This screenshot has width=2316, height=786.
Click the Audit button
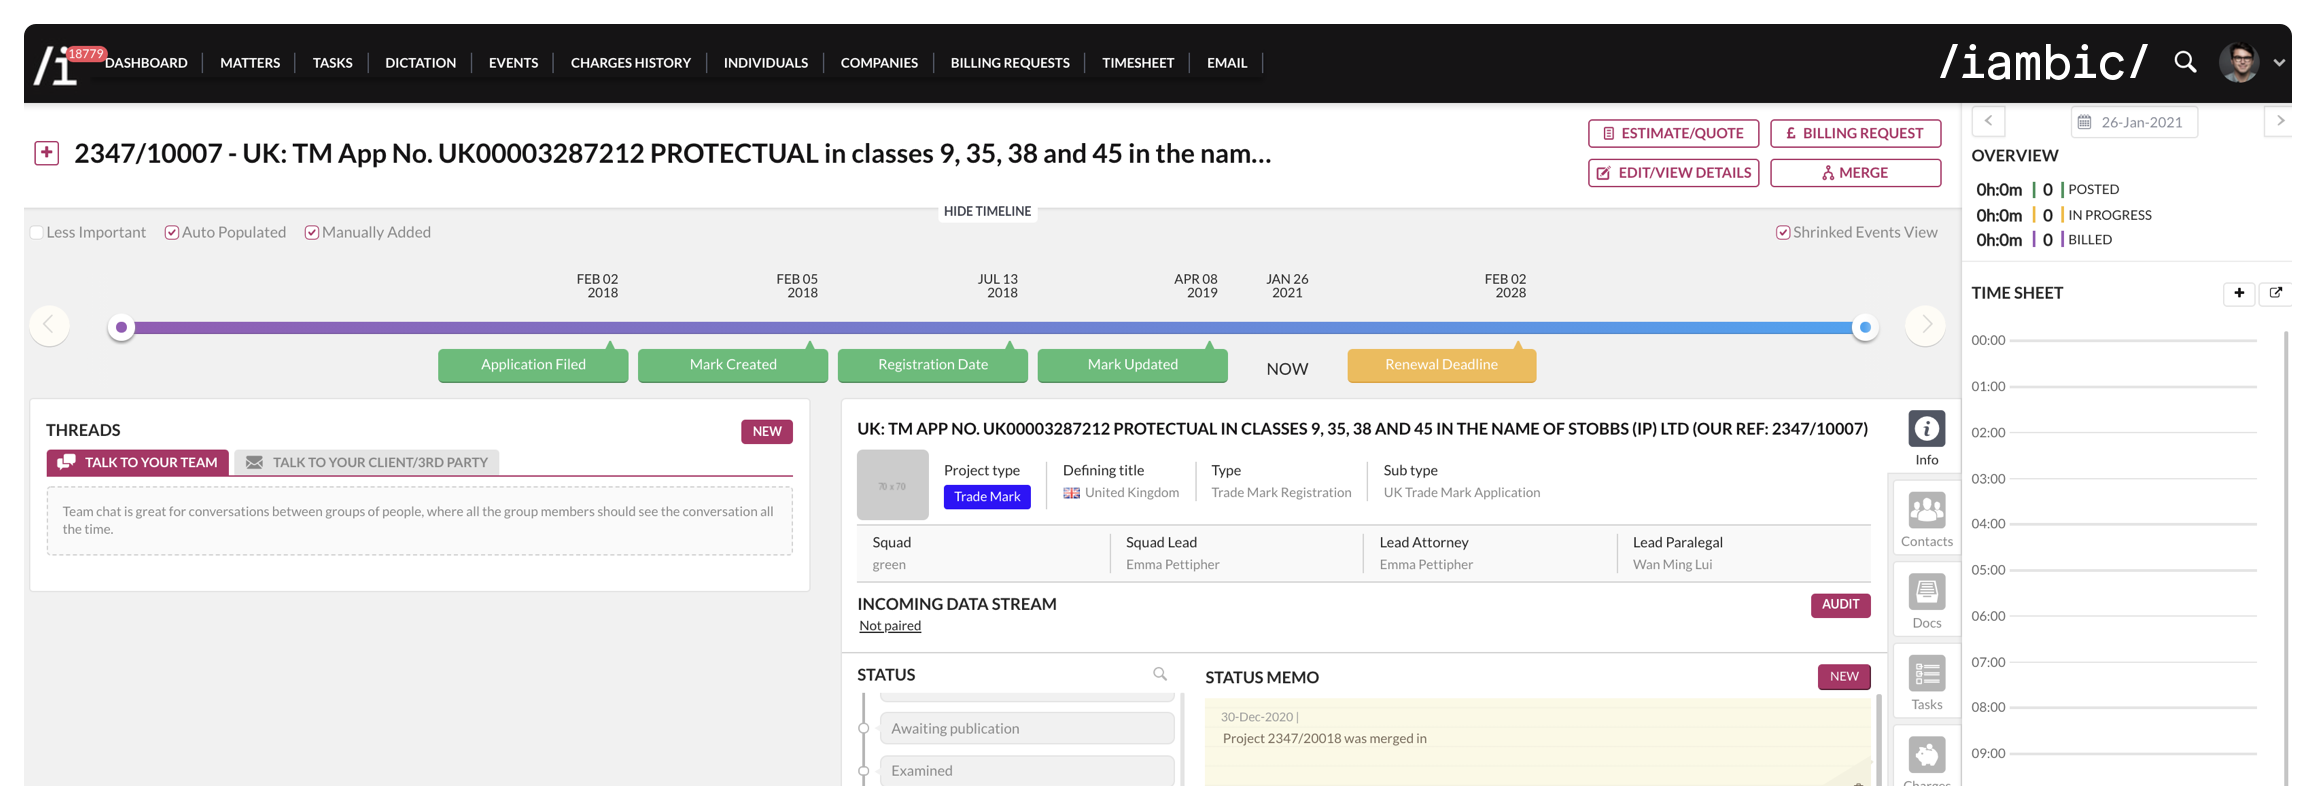point(1840,604)
